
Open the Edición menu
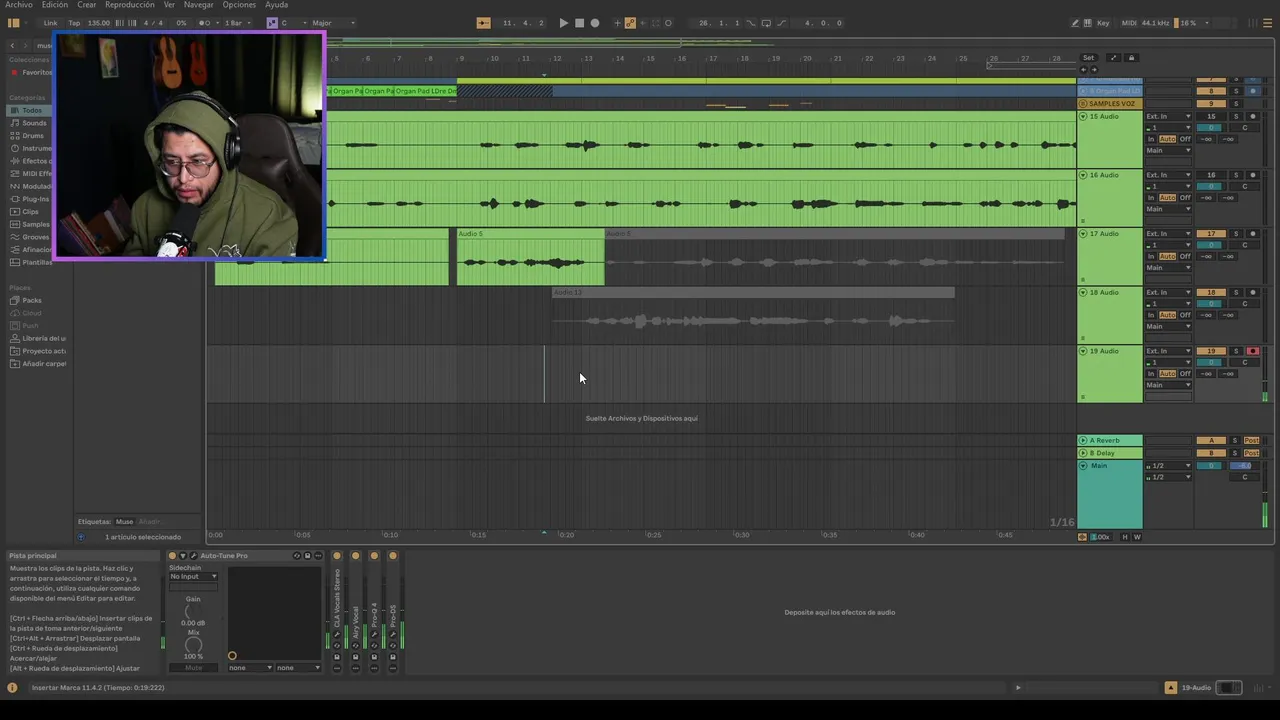pos(55,5)
